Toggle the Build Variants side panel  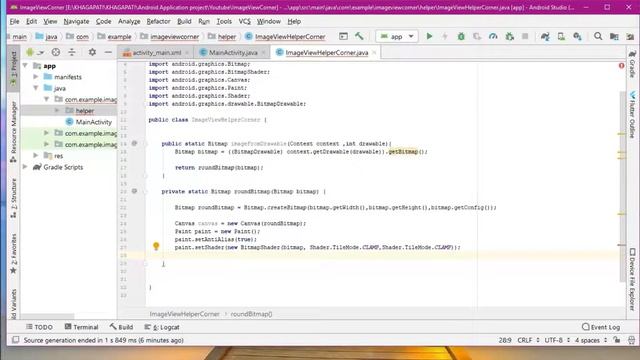point(13,304)
